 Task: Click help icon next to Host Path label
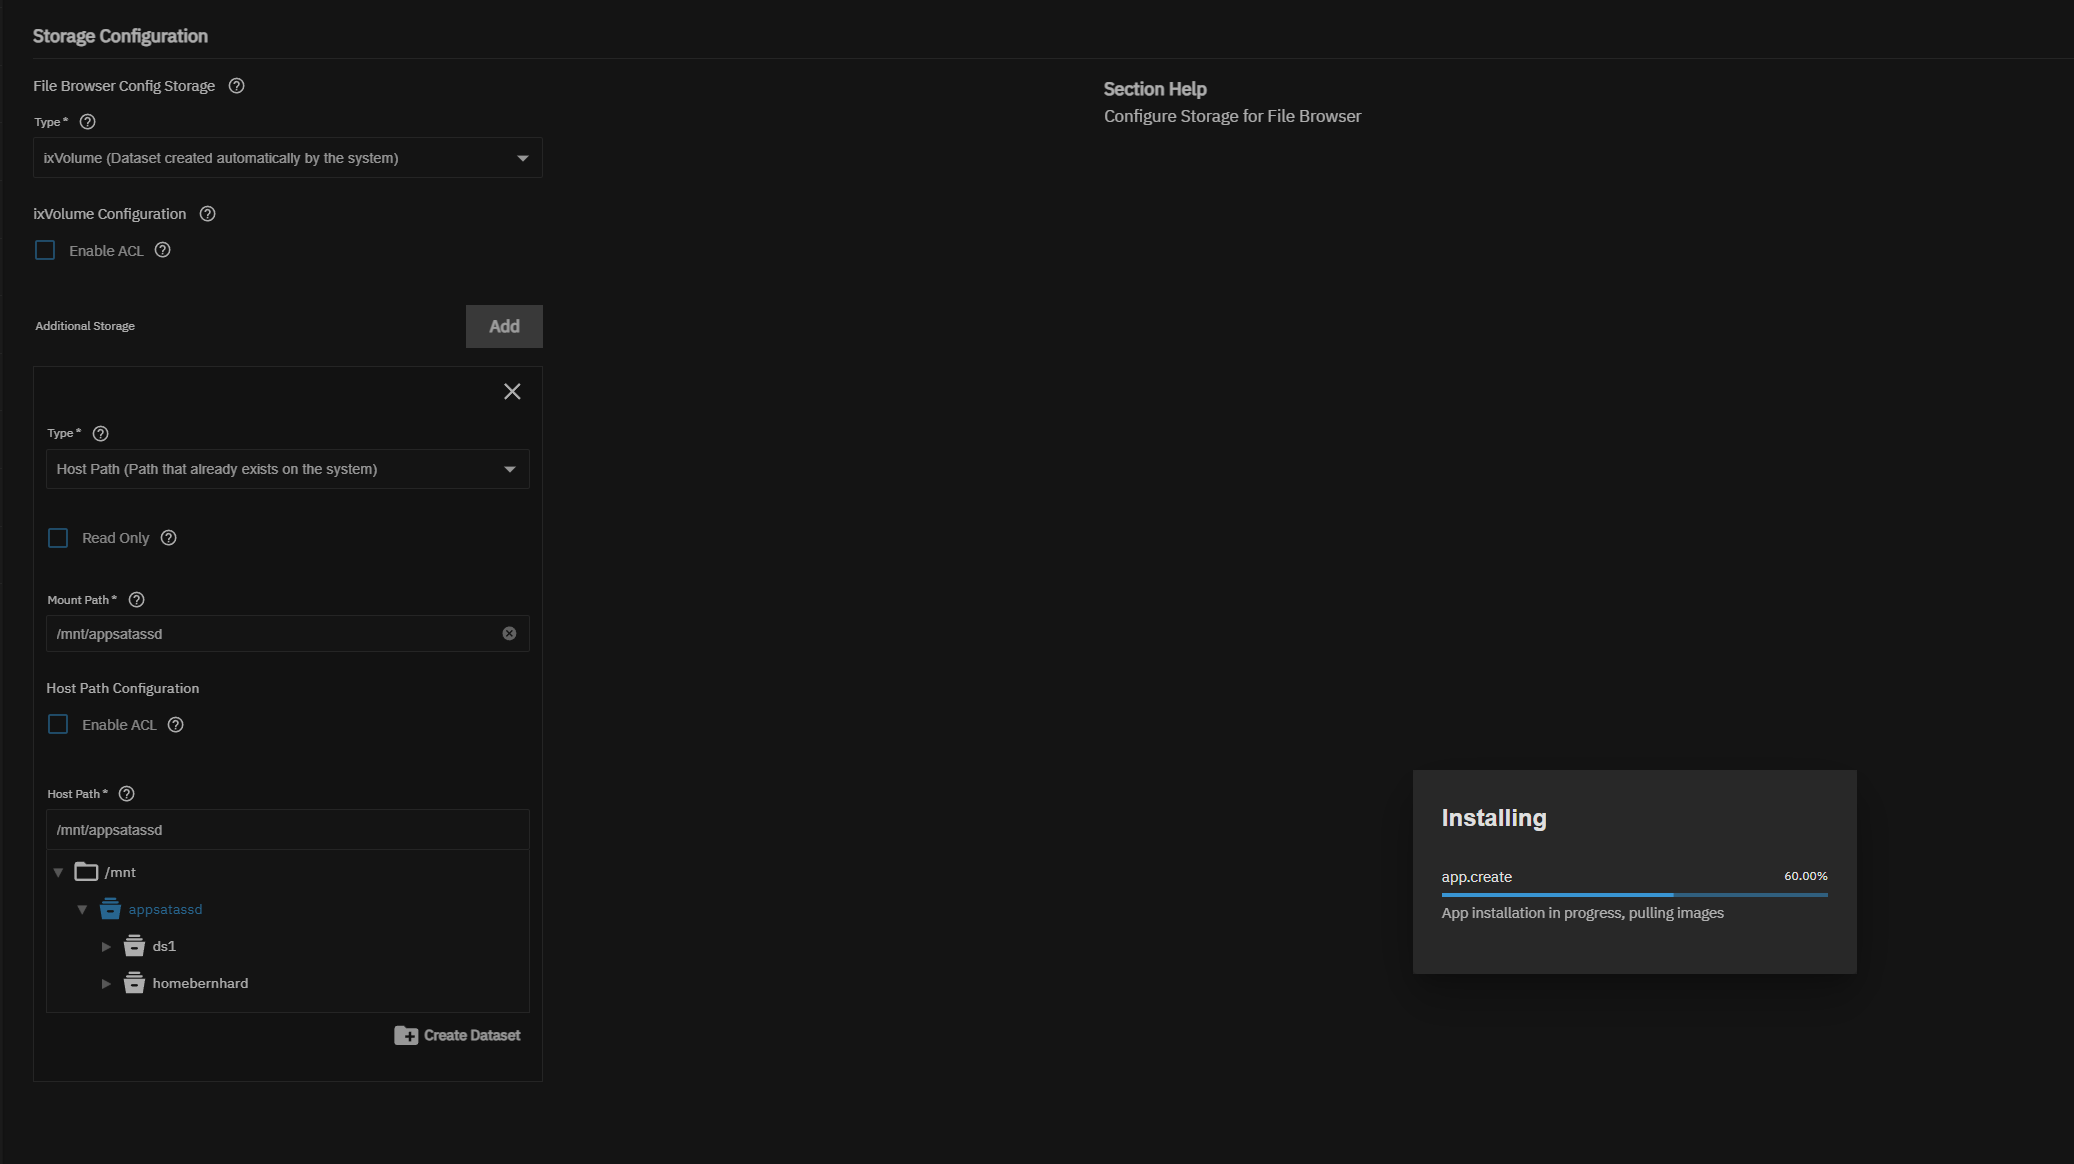point(126,794)
